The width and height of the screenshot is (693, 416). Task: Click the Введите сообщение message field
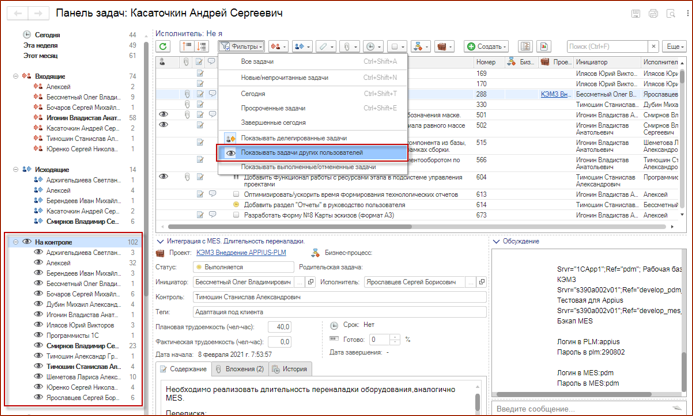click(581, 408)
